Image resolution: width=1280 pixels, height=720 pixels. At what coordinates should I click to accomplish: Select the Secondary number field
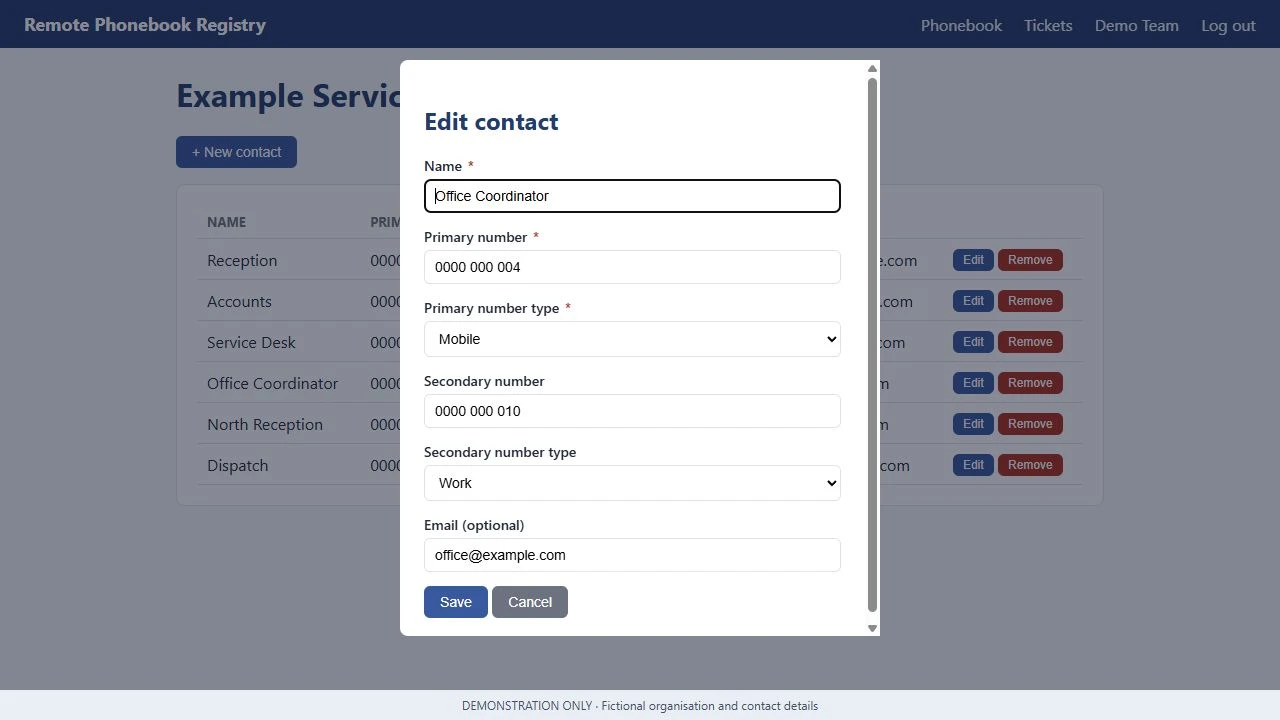pos(632,411)
